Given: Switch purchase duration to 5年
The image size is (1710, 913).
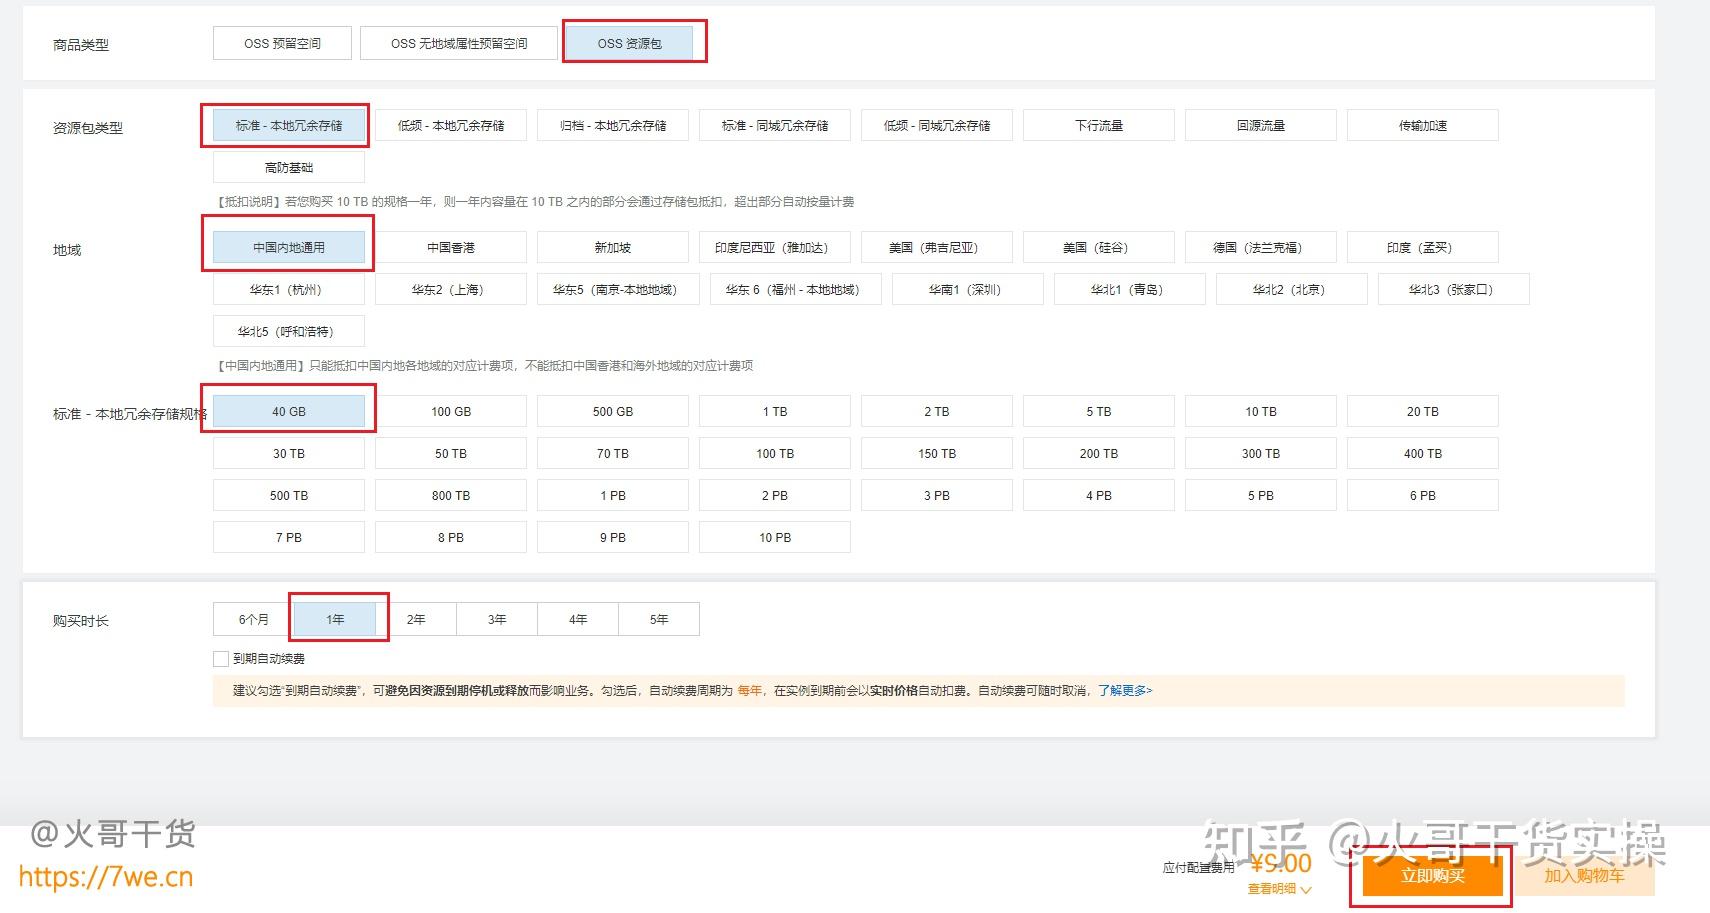Looking at the screenshot, I should [658, 618].
